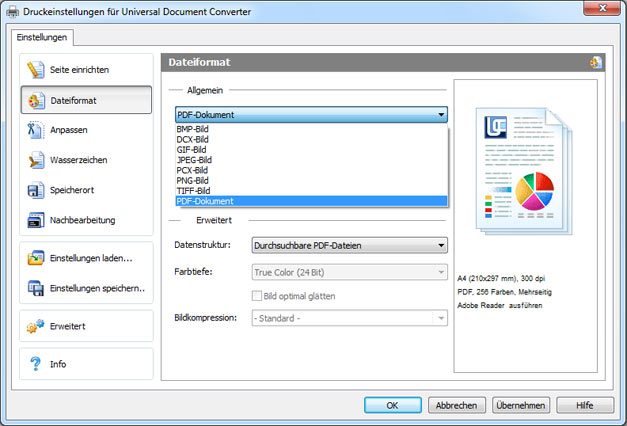Choose DCX-Bild from the format list
Image resolution: width=627 pixels, height=426 pixels.
[x=311, y=139]
